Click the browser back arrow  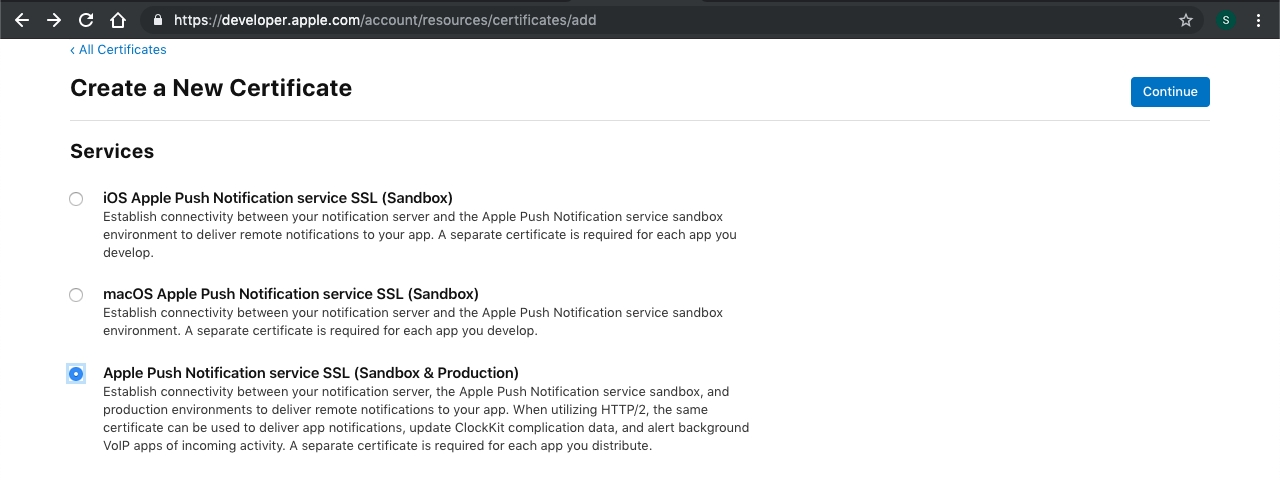pos(22,20)
